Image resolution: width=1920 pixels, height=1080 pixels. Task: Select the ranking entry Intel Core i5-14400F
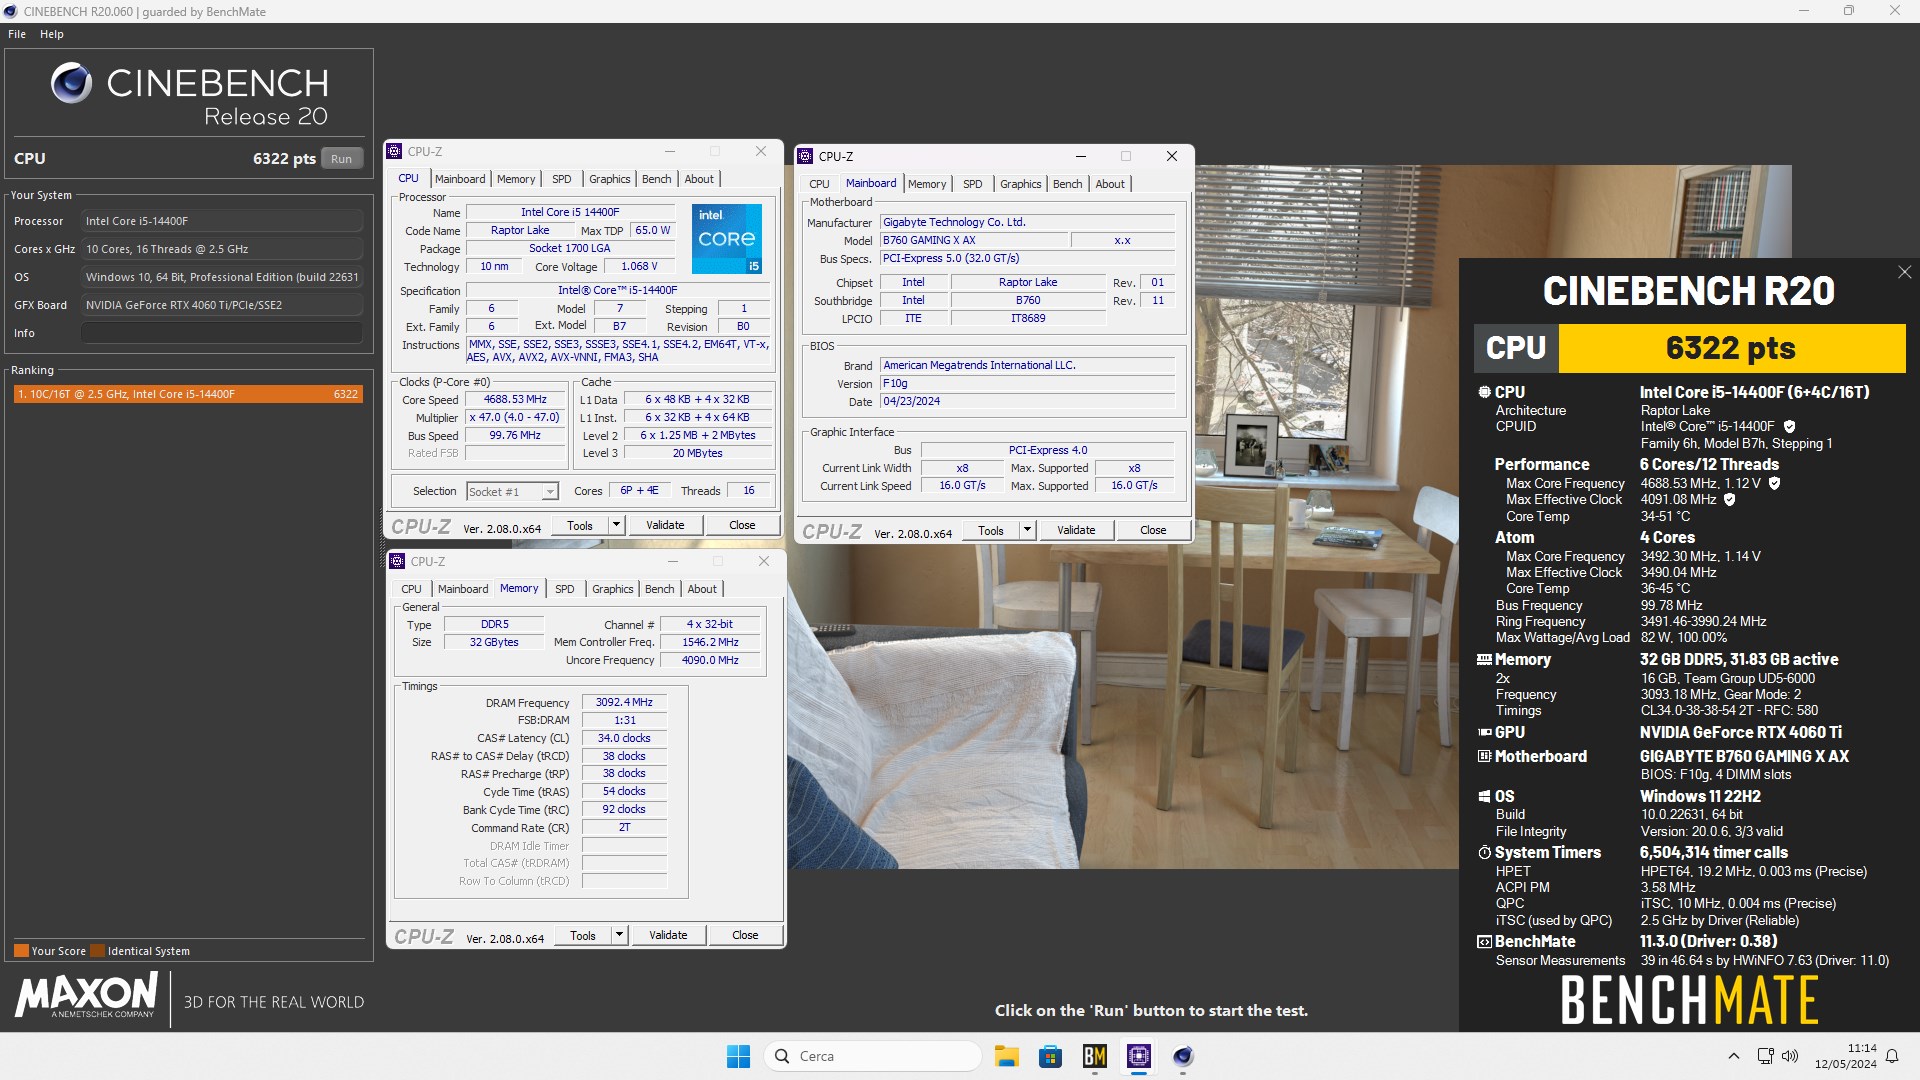tap(188, 394)
